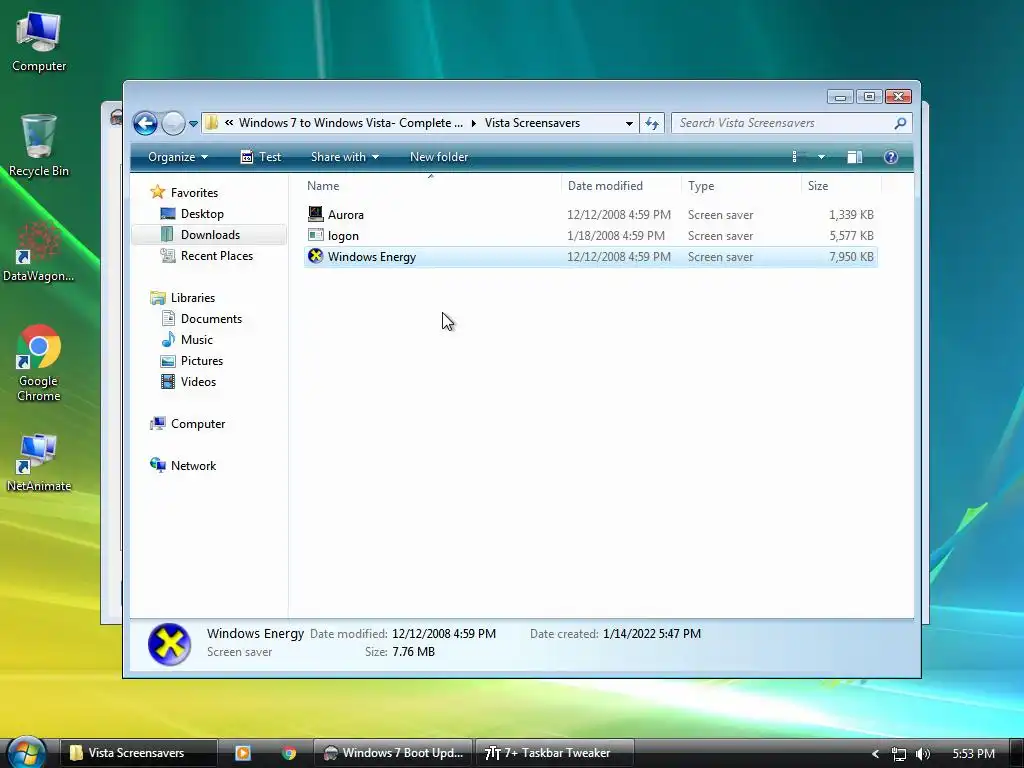Click Computer in navigation pane
1024x768 pixels.
click(x=198, y=424)
